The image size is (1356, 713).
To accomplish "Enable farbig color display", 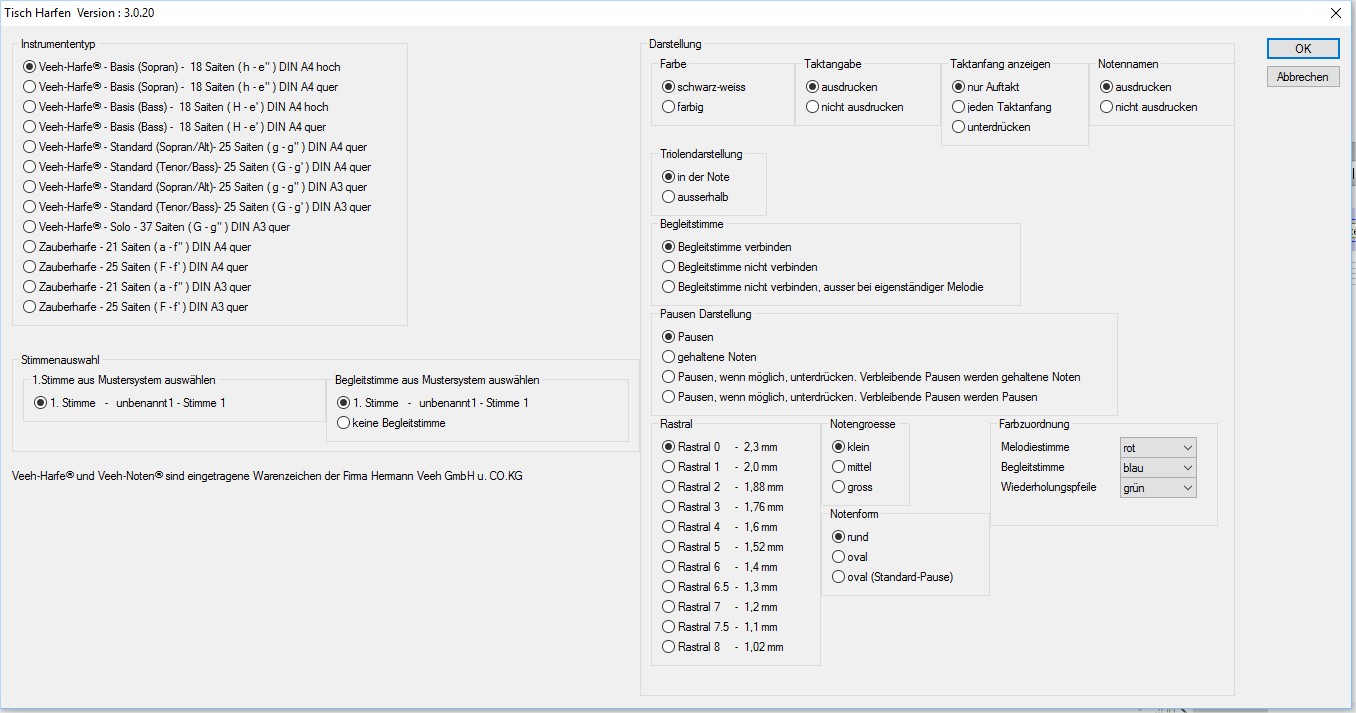I will 669,107.
